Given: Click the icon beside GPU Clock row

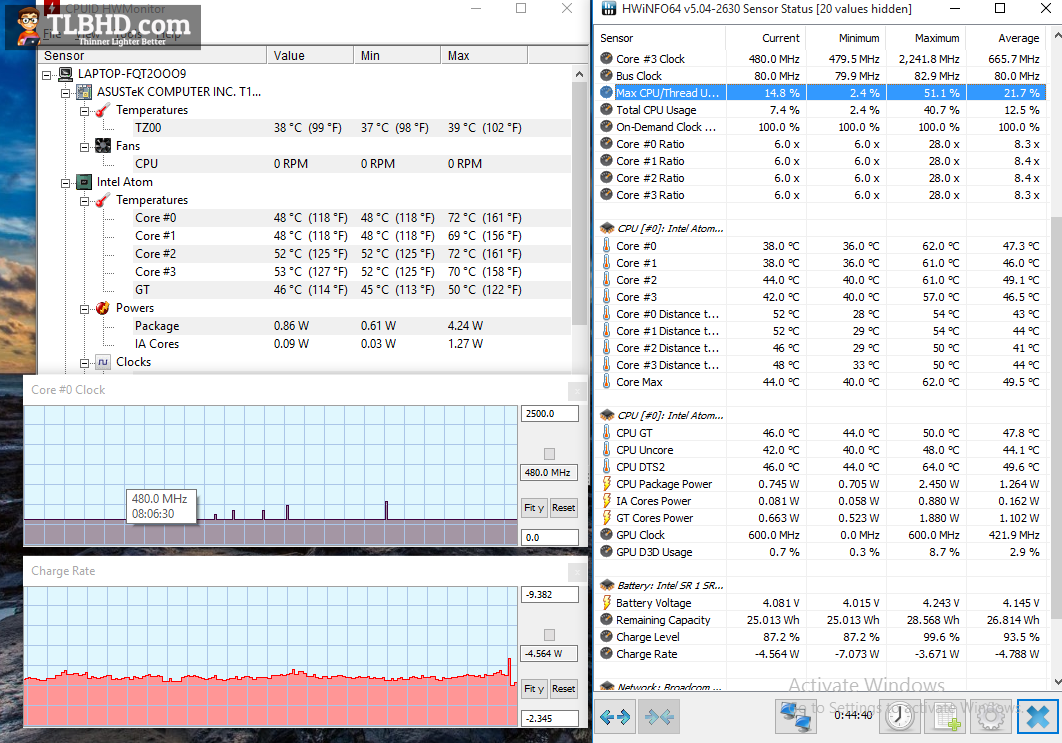Looking at the screenshot, I should 606,534.
